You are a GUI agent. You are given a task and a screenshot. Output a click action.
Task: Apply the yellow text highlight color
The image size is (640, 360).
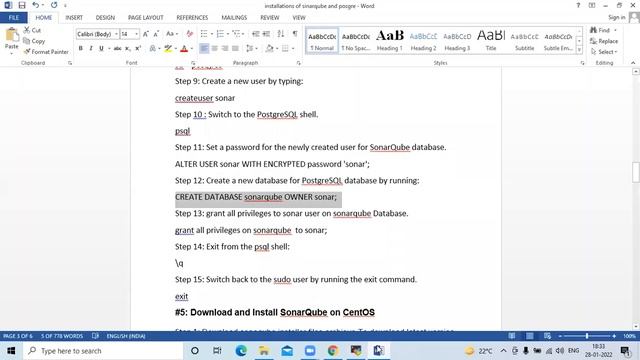pyautogui.click(x=168, y=49)
